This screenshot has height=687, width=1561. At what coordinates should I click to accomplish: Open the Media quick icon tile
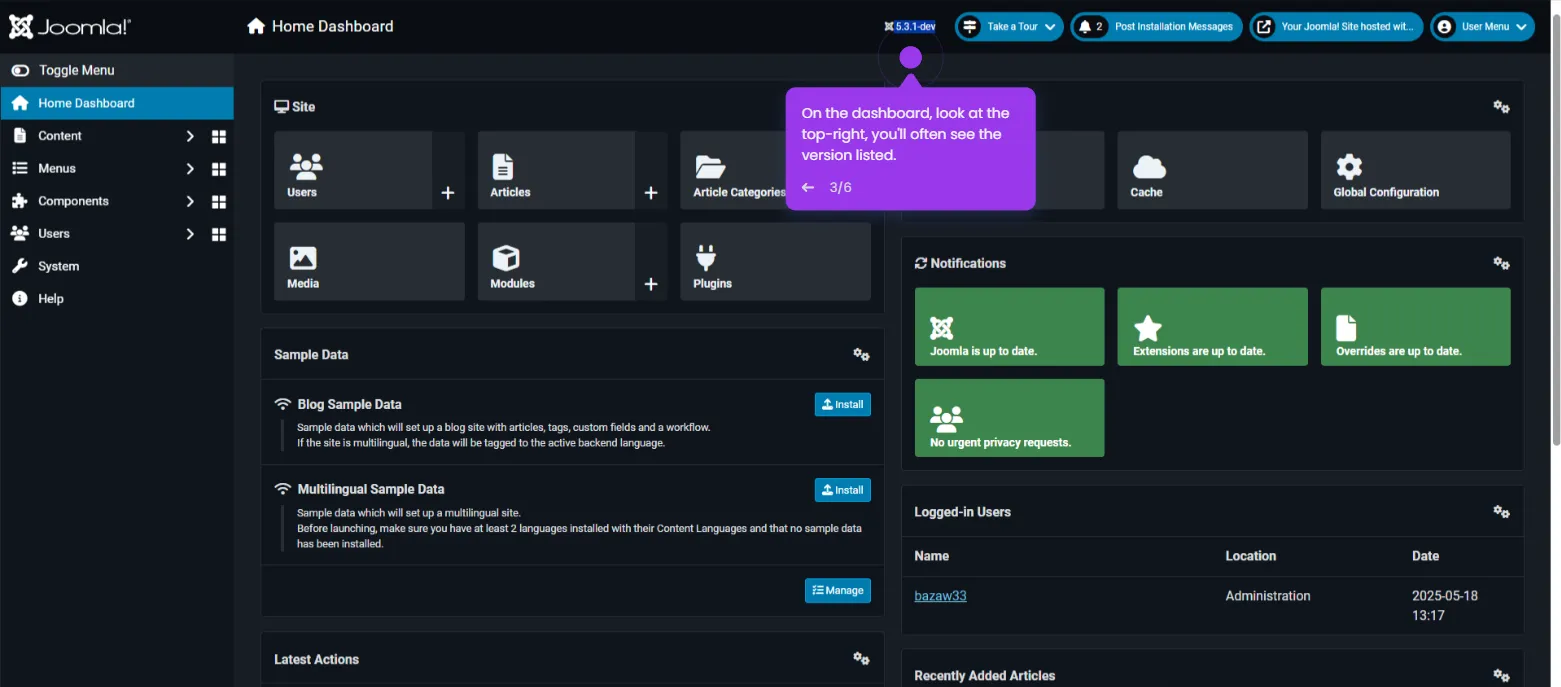[369, 262]
